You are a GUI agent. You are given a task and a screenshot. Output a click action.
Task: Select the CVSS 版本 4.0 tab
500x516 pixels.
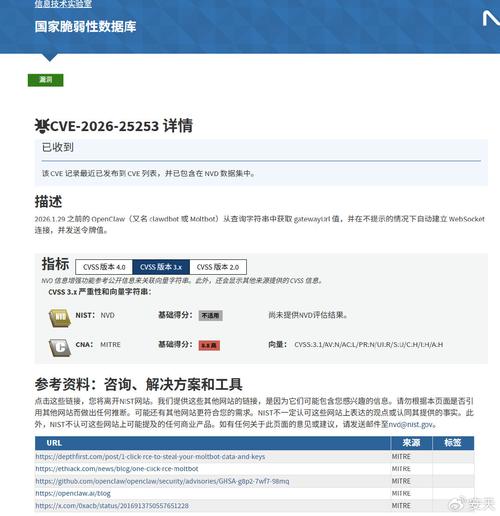pyautogui.click(x=104, y=267)
